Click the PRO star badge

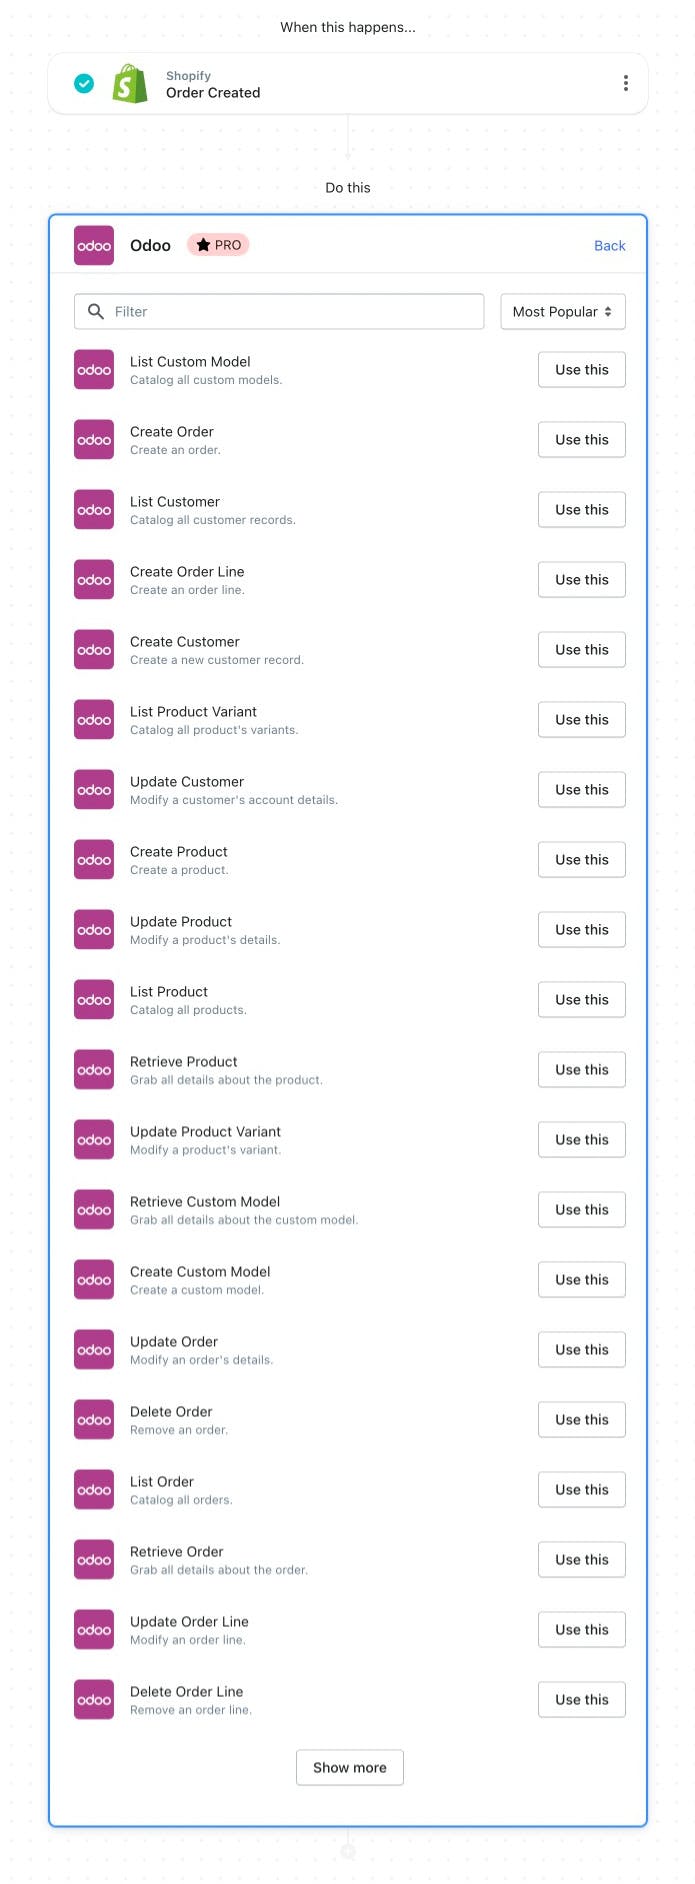pos(218,245)
